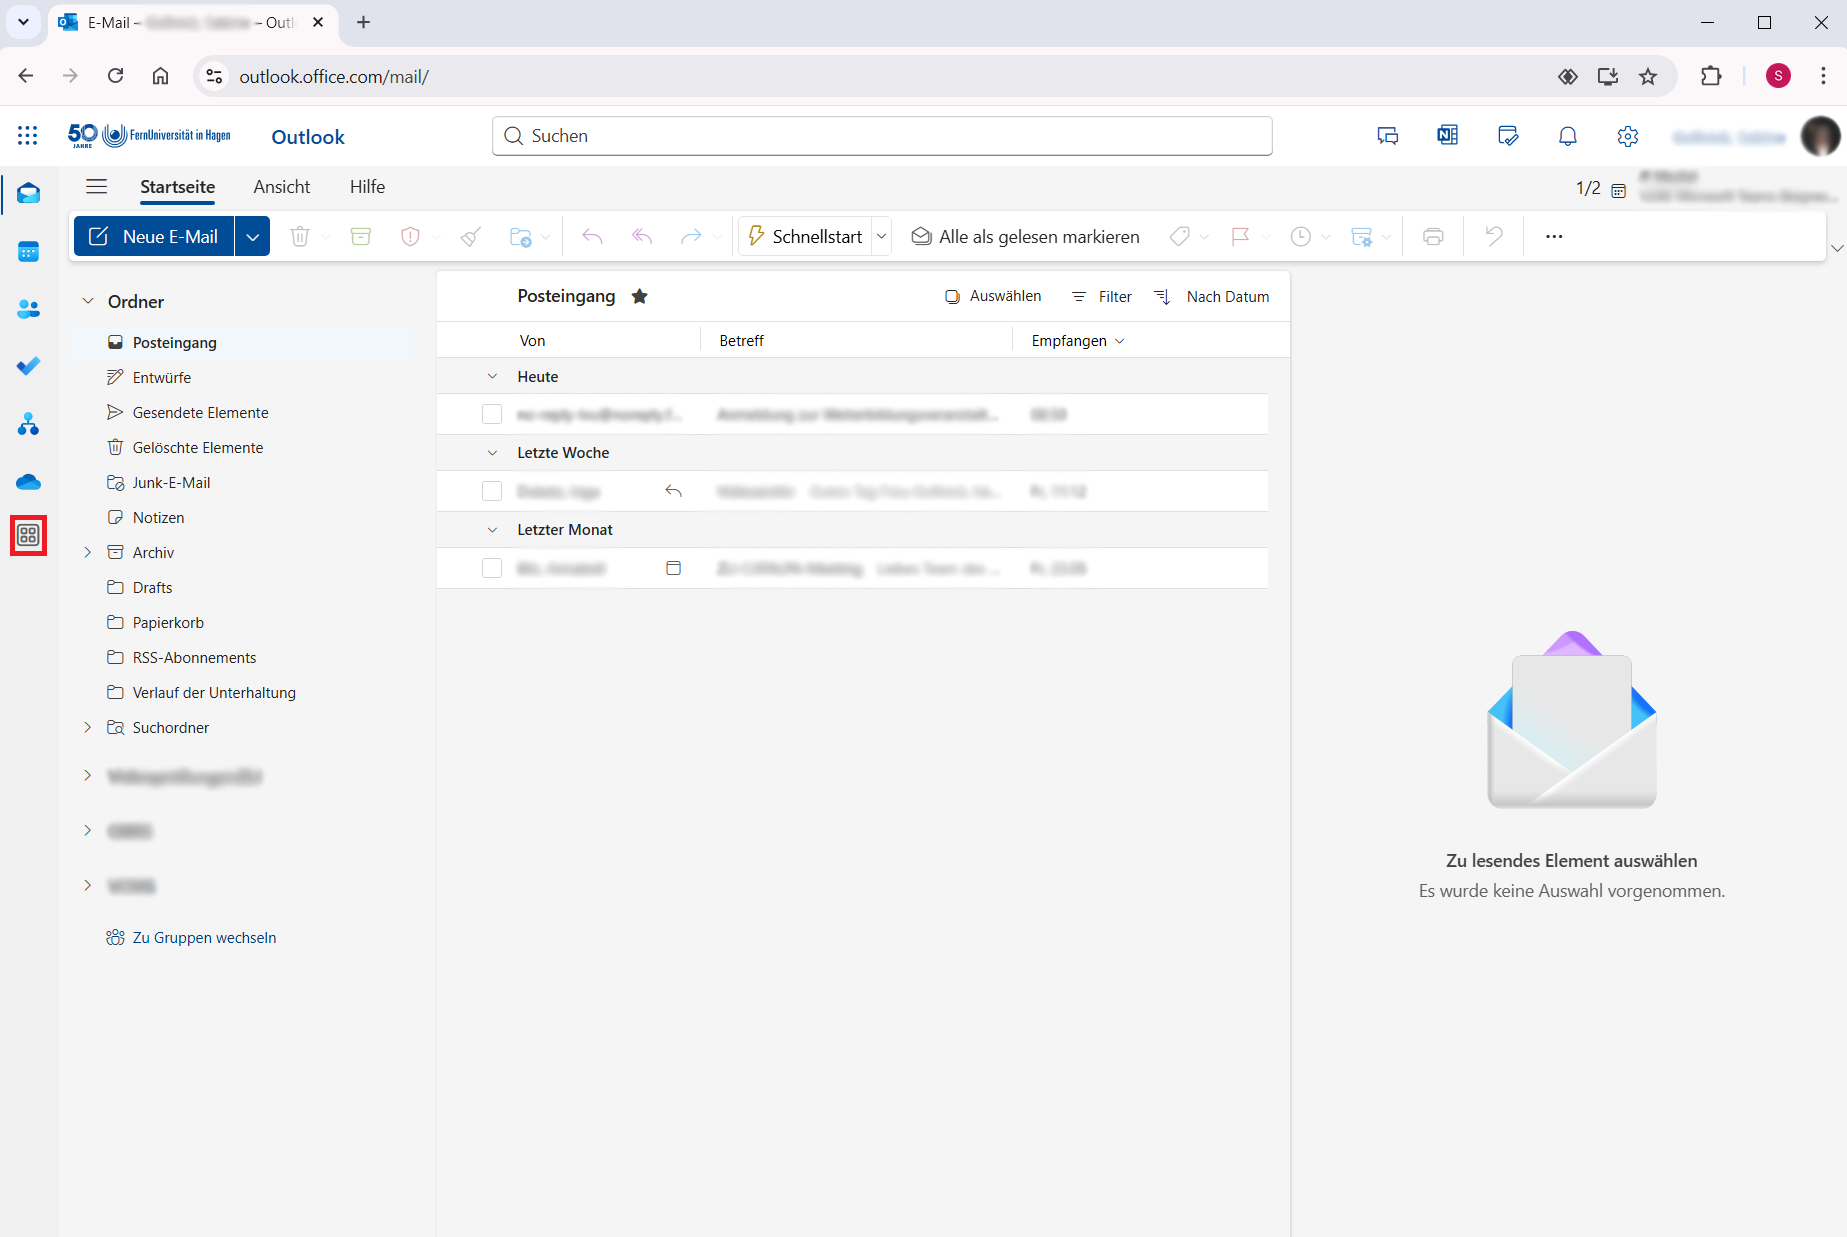Open Calendar from the left app rail
Viewport: 1847px width, 1237px height.
(28, 252)
